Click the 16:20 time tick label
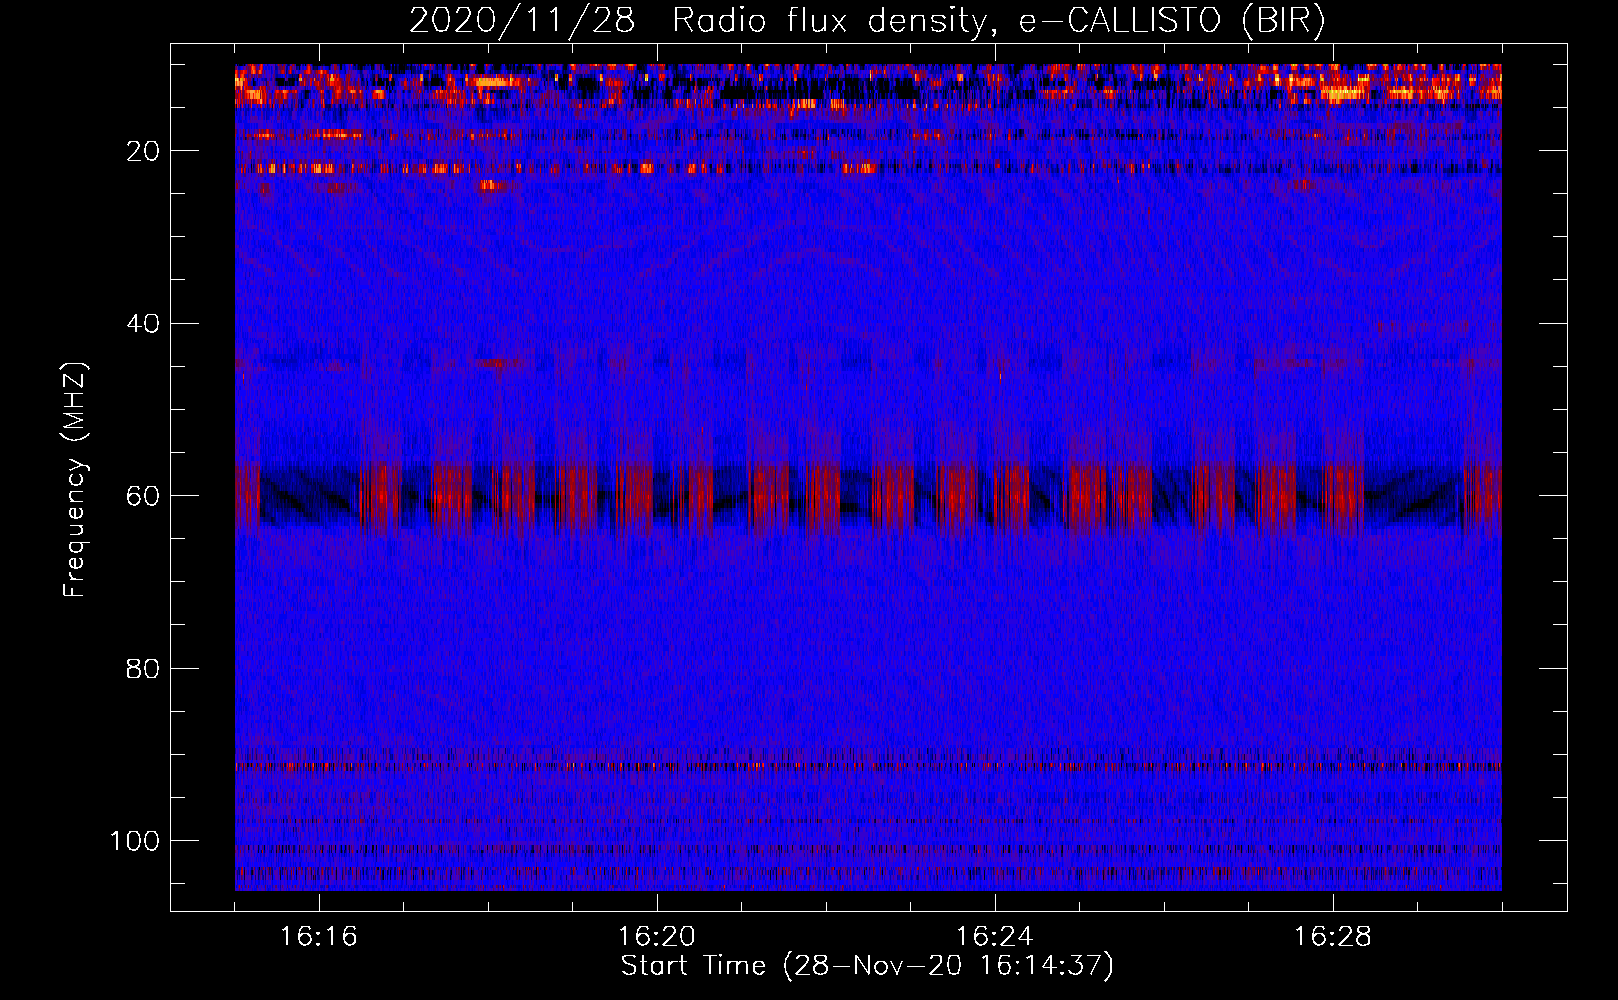Screen dimensions: 1618x1000 pos(657,937)
